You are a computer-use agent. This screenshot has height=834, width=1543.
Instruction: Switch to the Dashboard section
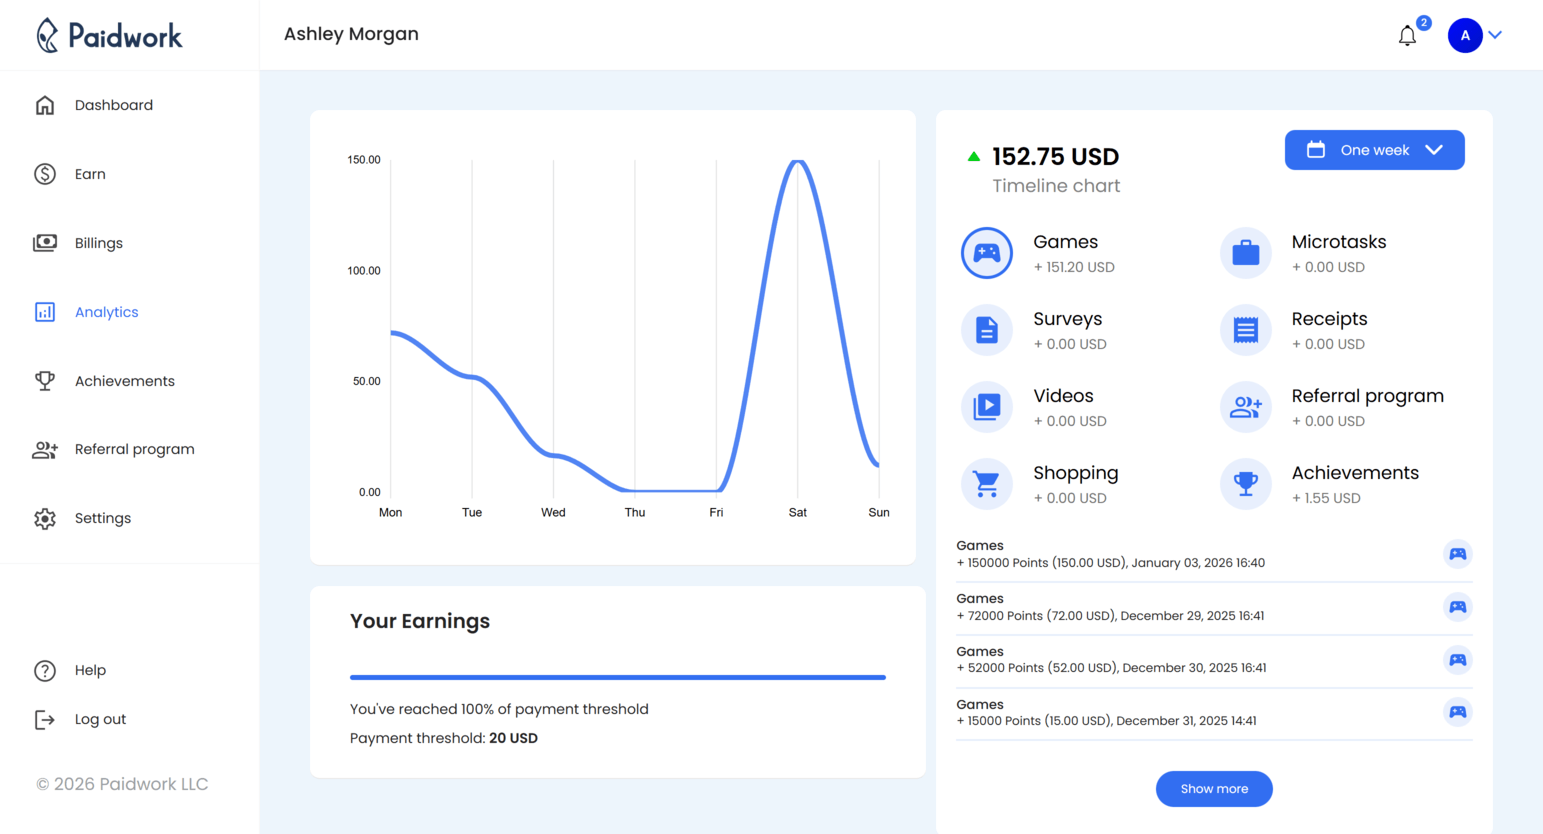point(113,104)
